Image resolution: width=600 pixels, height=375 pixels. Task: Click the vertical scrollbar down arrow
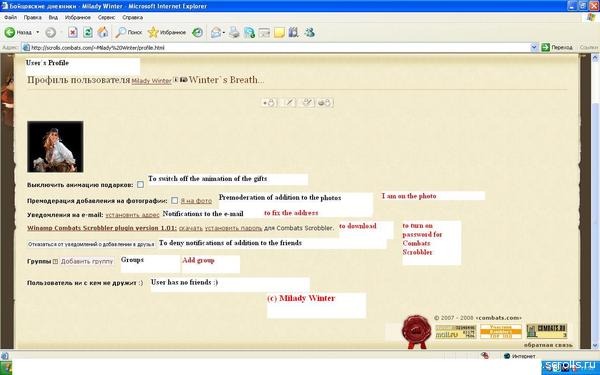[595, 346]
